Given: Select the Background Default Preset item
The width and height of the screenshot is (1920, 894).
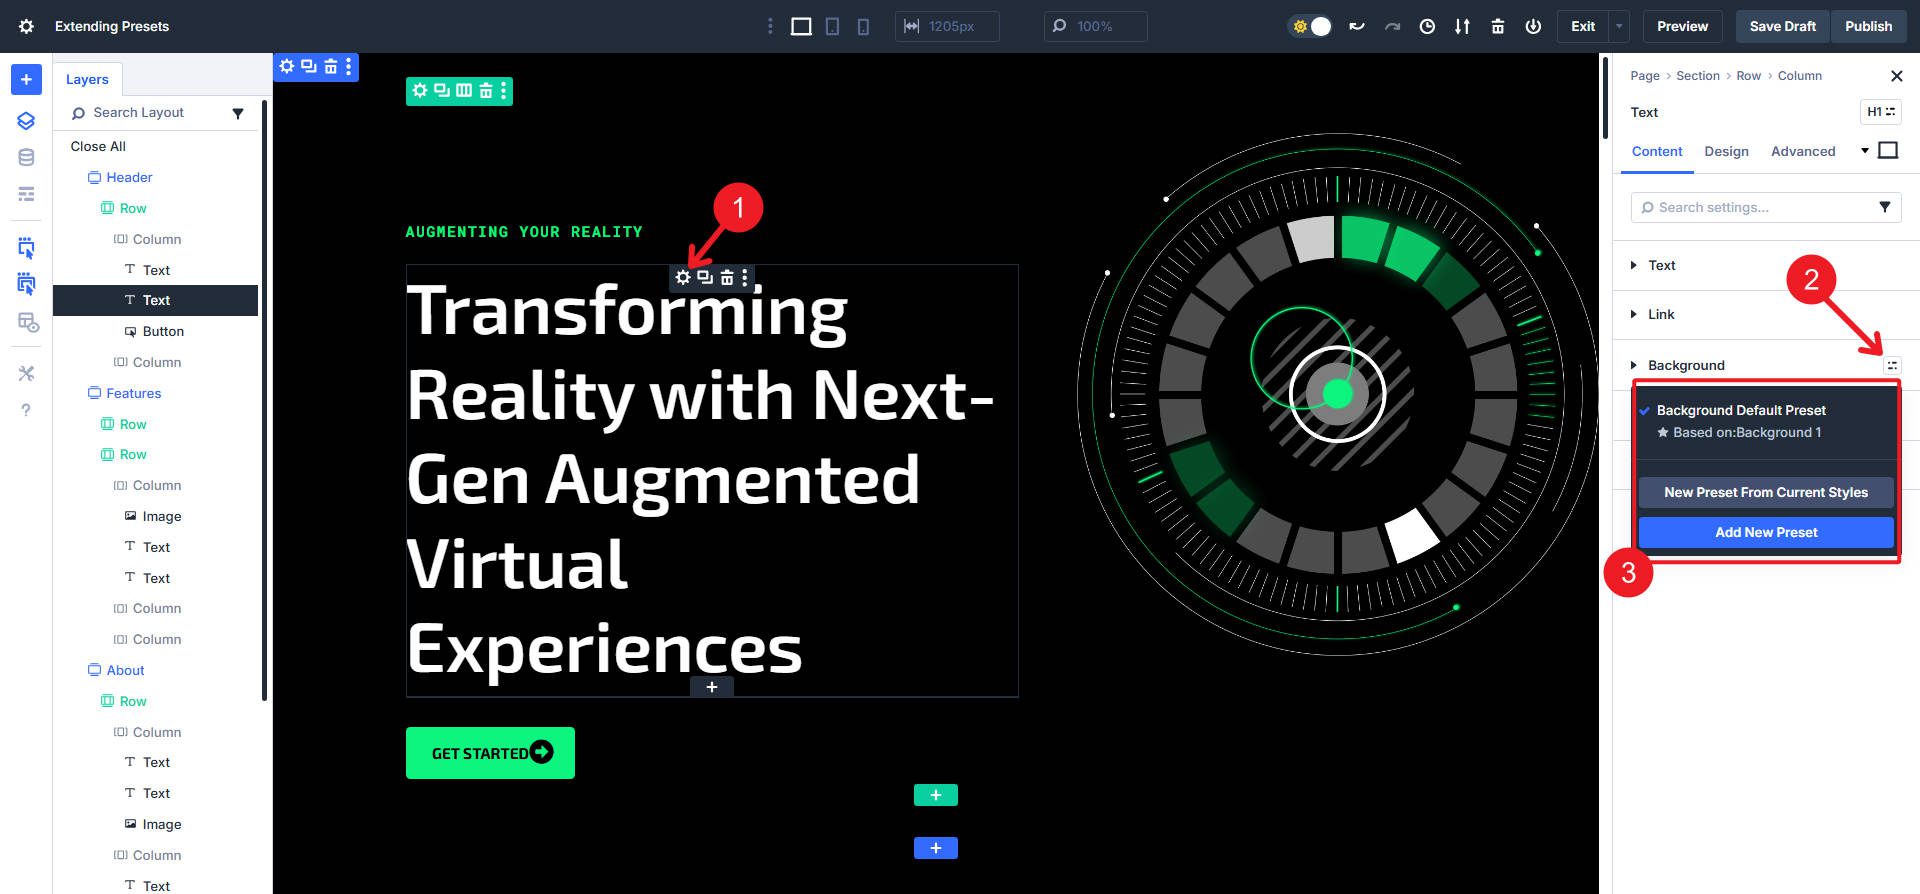Looking at the screenshot, I should pos(1740,410).
